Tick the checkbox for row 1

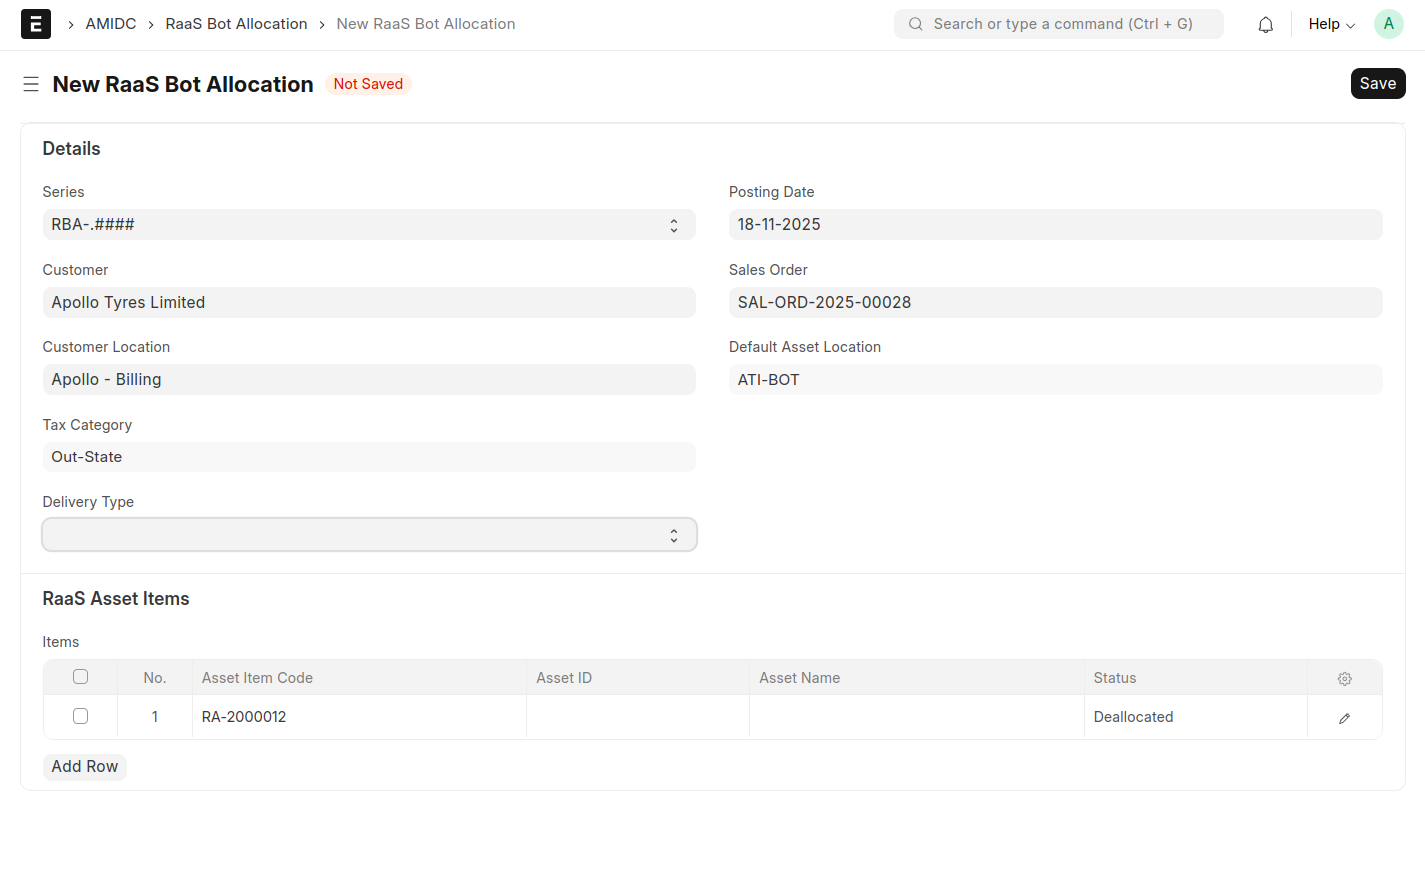click(81, 716)
